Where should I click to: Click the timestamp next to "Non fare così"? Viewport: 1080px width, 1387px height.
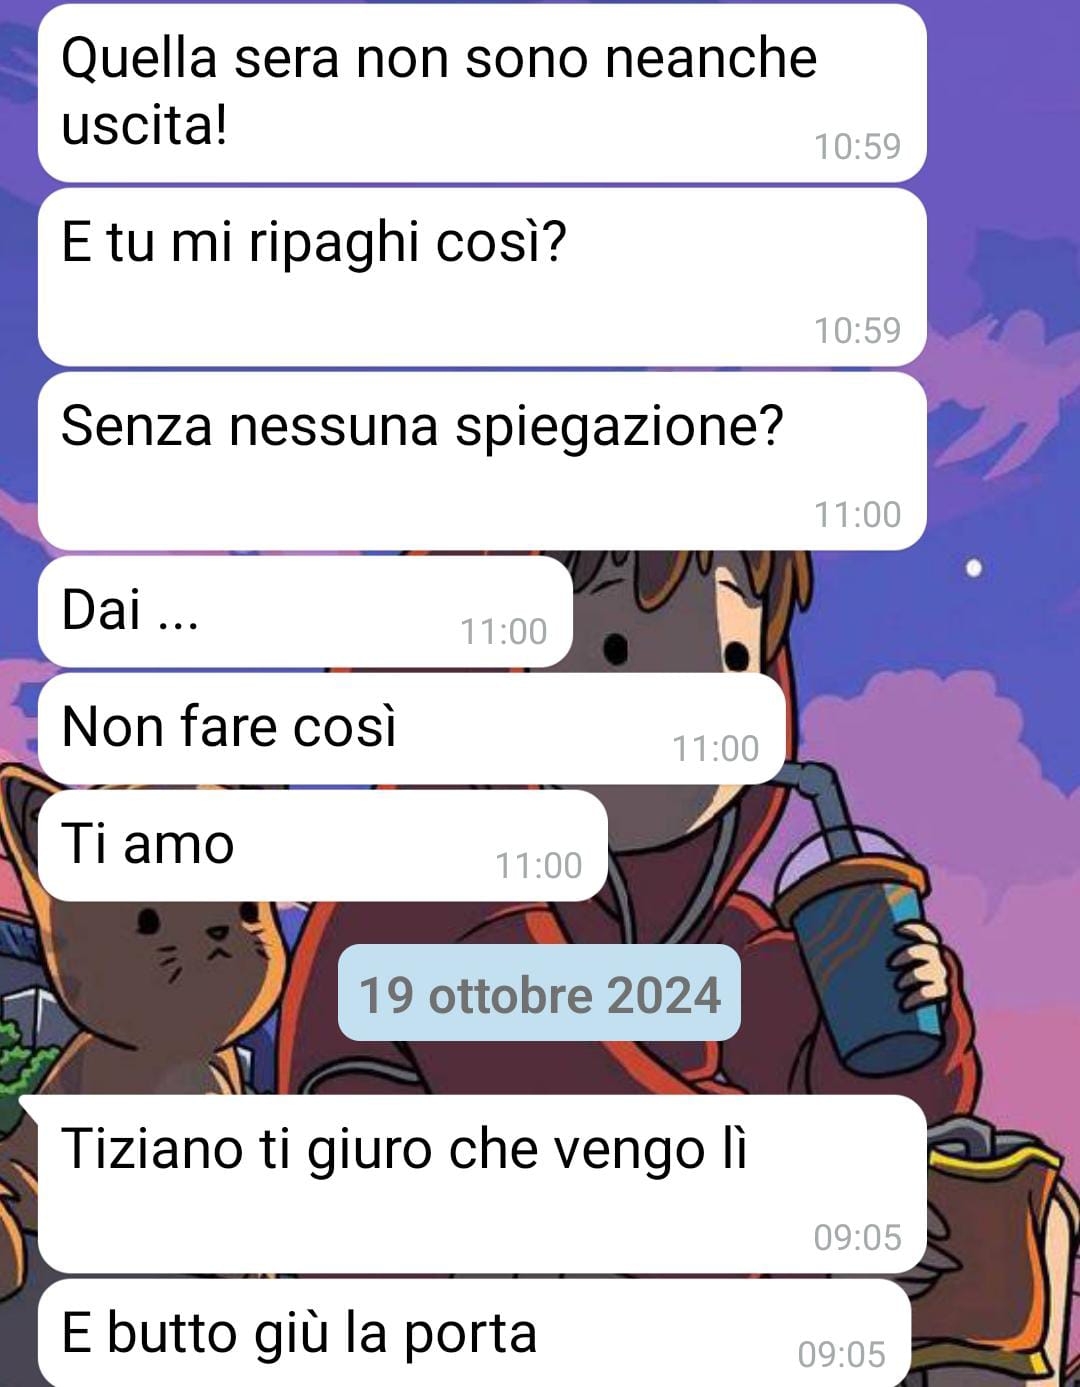[715, 749]
